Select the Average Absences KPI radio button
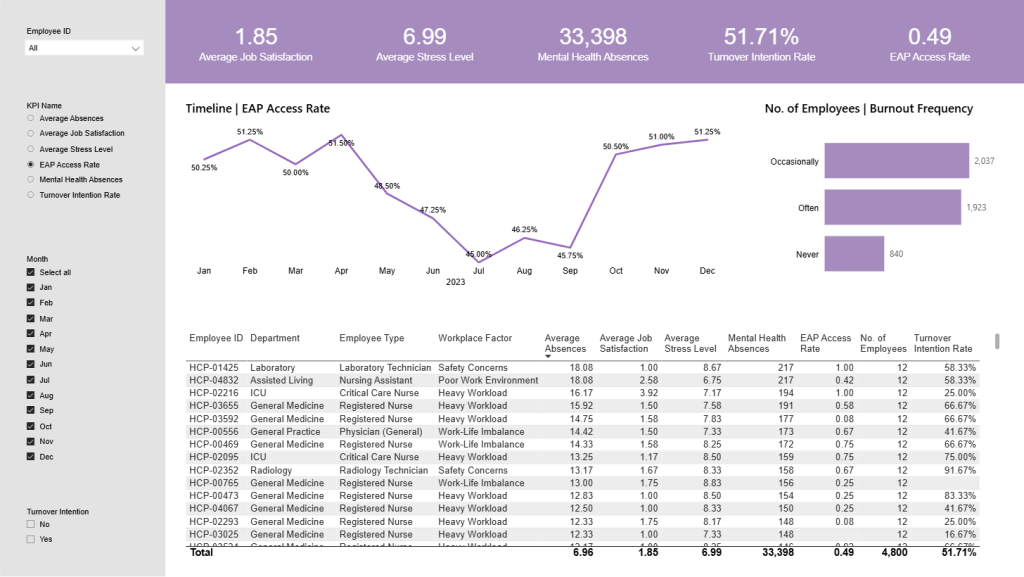The width and height of the screenshot is (1024, 577). tap(31, 118)
